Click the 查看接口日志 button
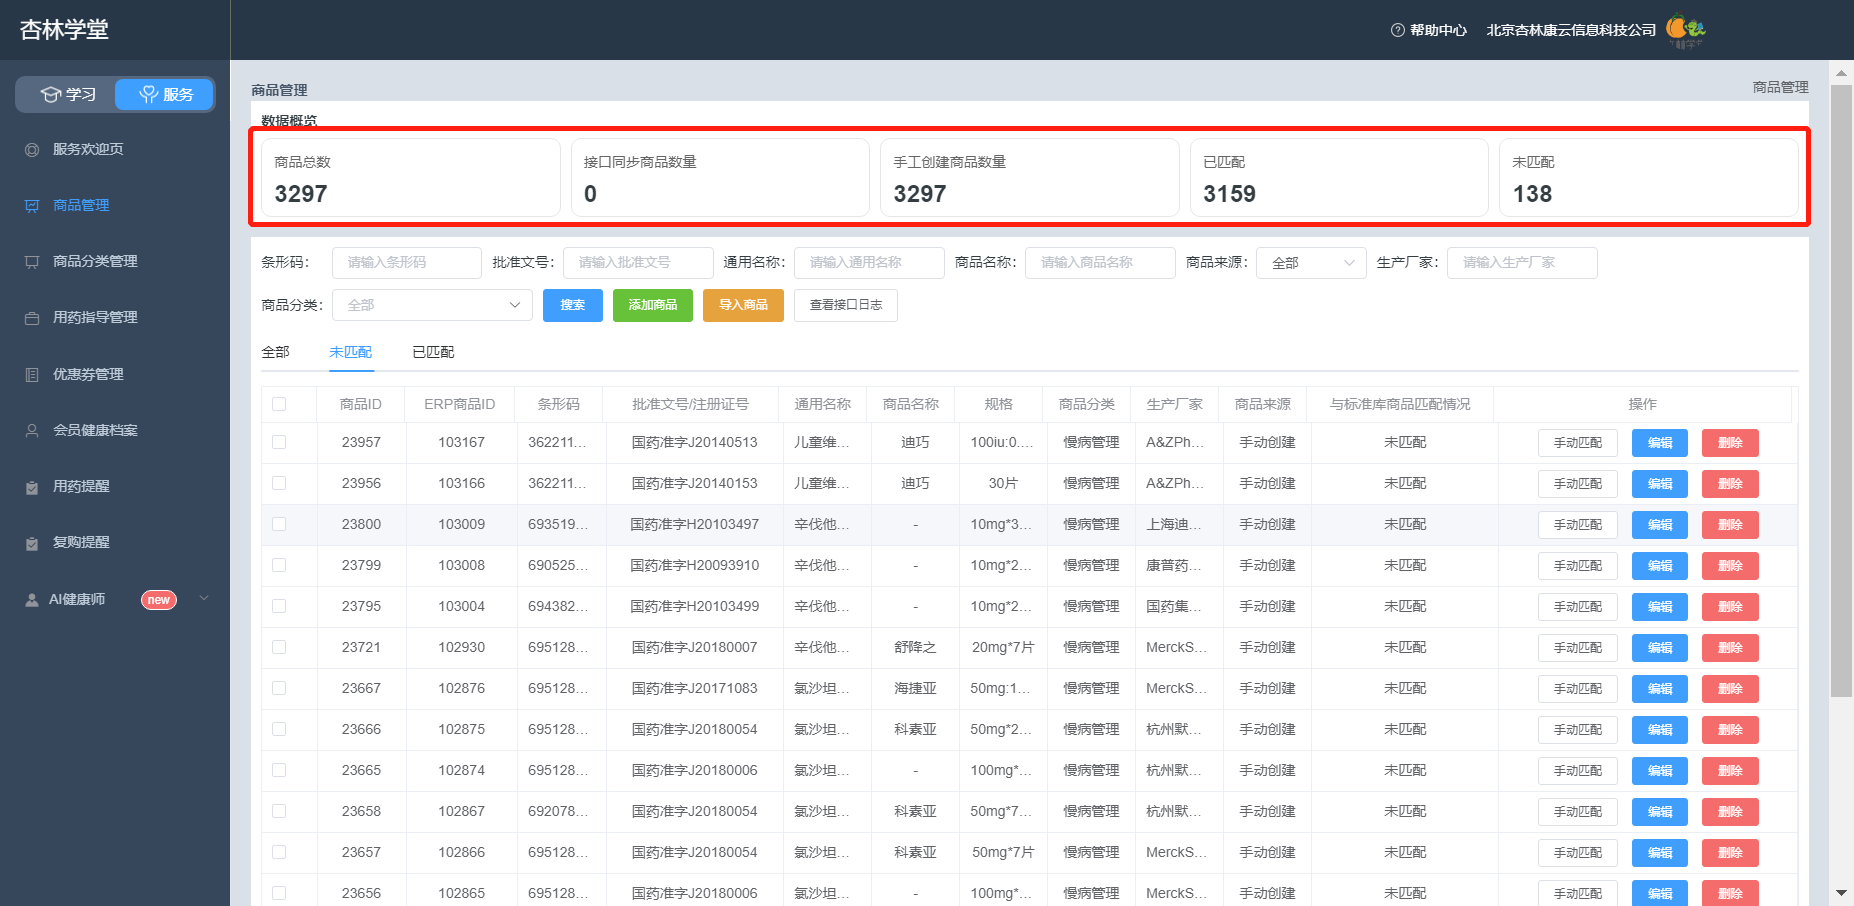Screen dimensions: 1854x906 pos(846,305)
